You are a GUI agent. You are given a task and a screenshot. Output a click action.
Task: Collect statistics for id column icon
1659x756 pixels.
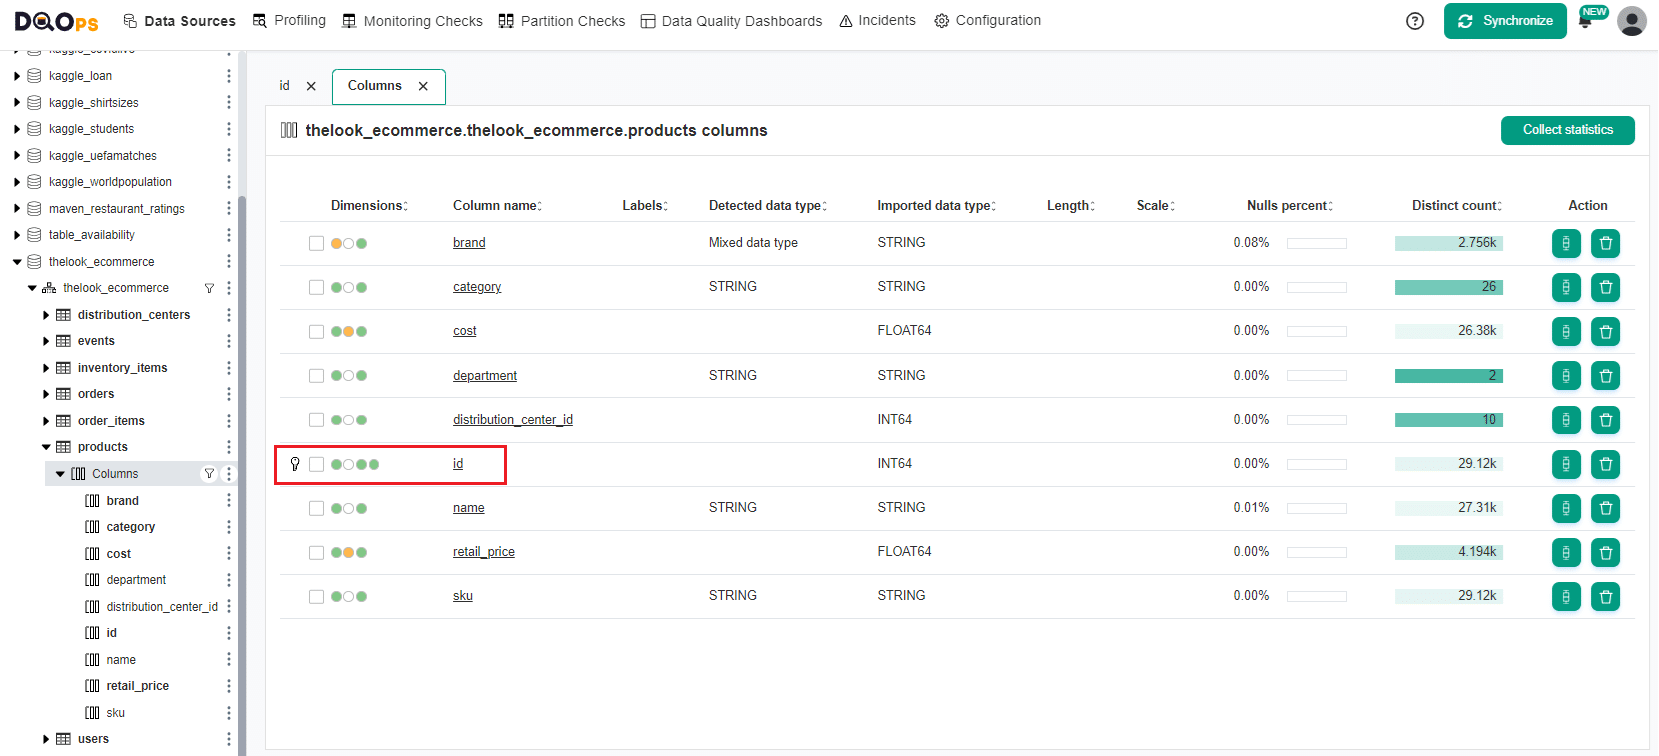click(1566, 464)
